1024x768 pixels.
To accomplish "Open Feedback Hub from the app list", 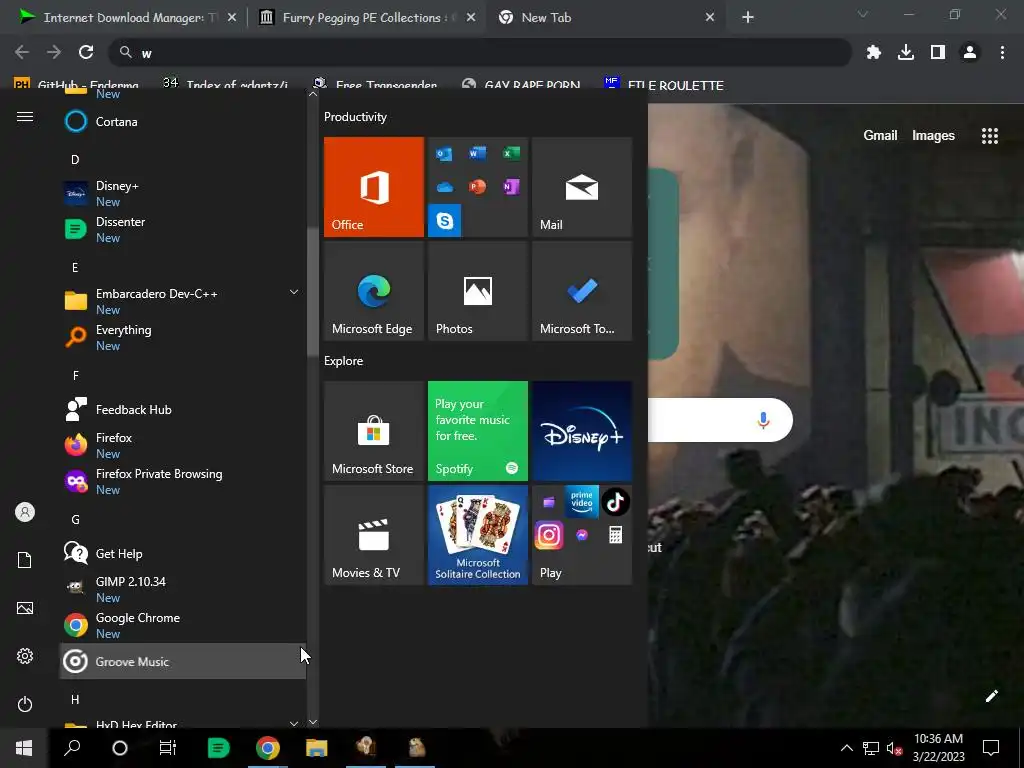I will (183, 409).
